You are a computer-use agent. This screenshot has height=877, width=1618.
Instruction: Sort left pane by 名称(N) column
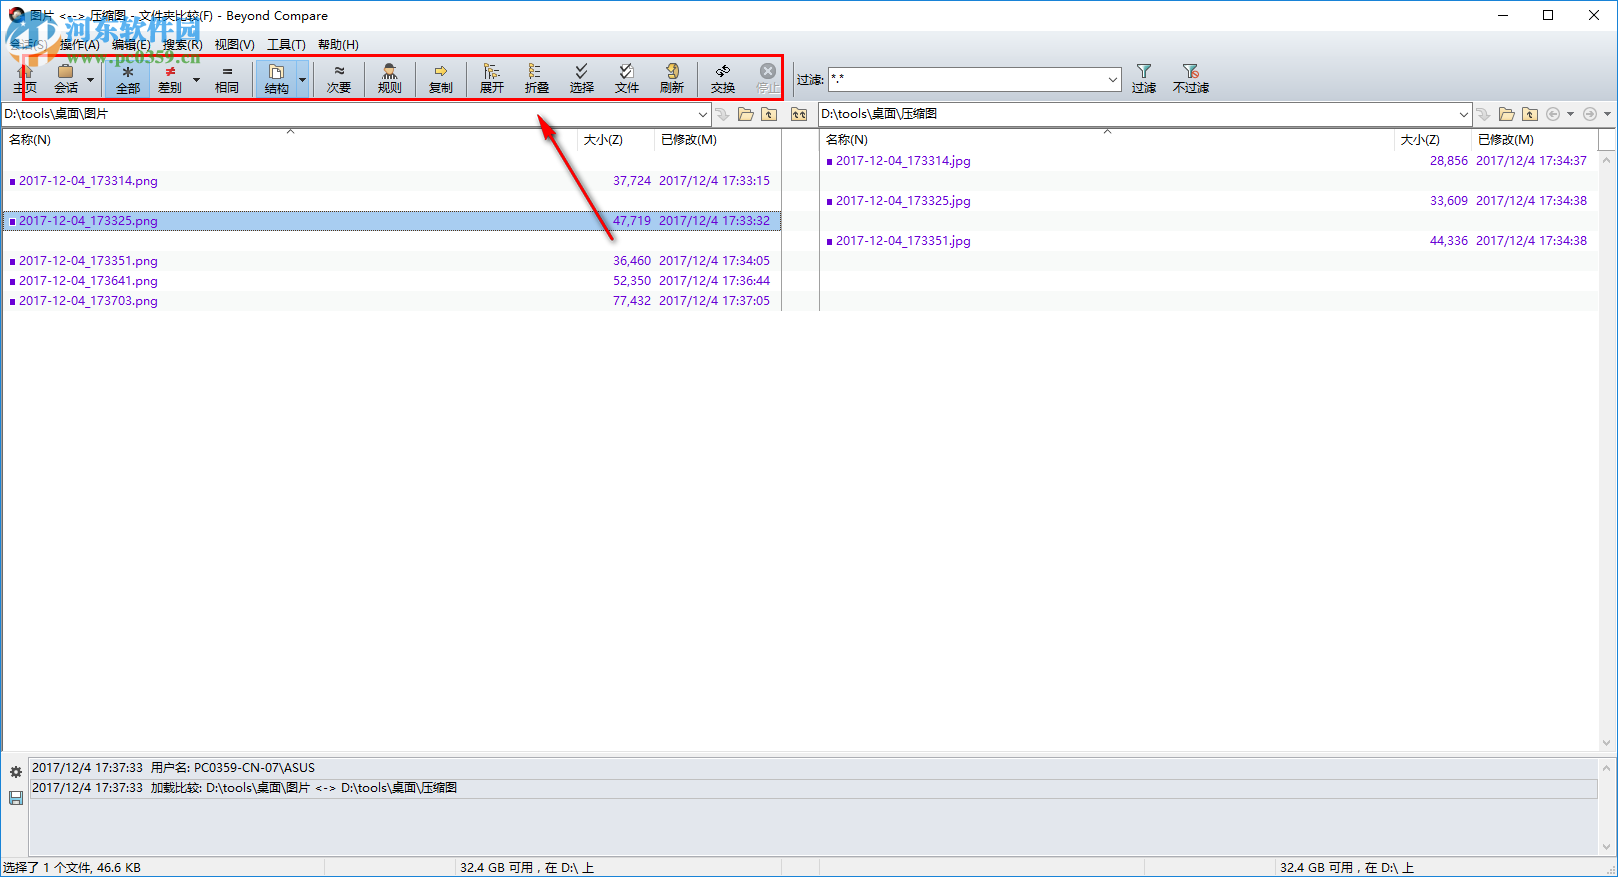pos(290,140)
